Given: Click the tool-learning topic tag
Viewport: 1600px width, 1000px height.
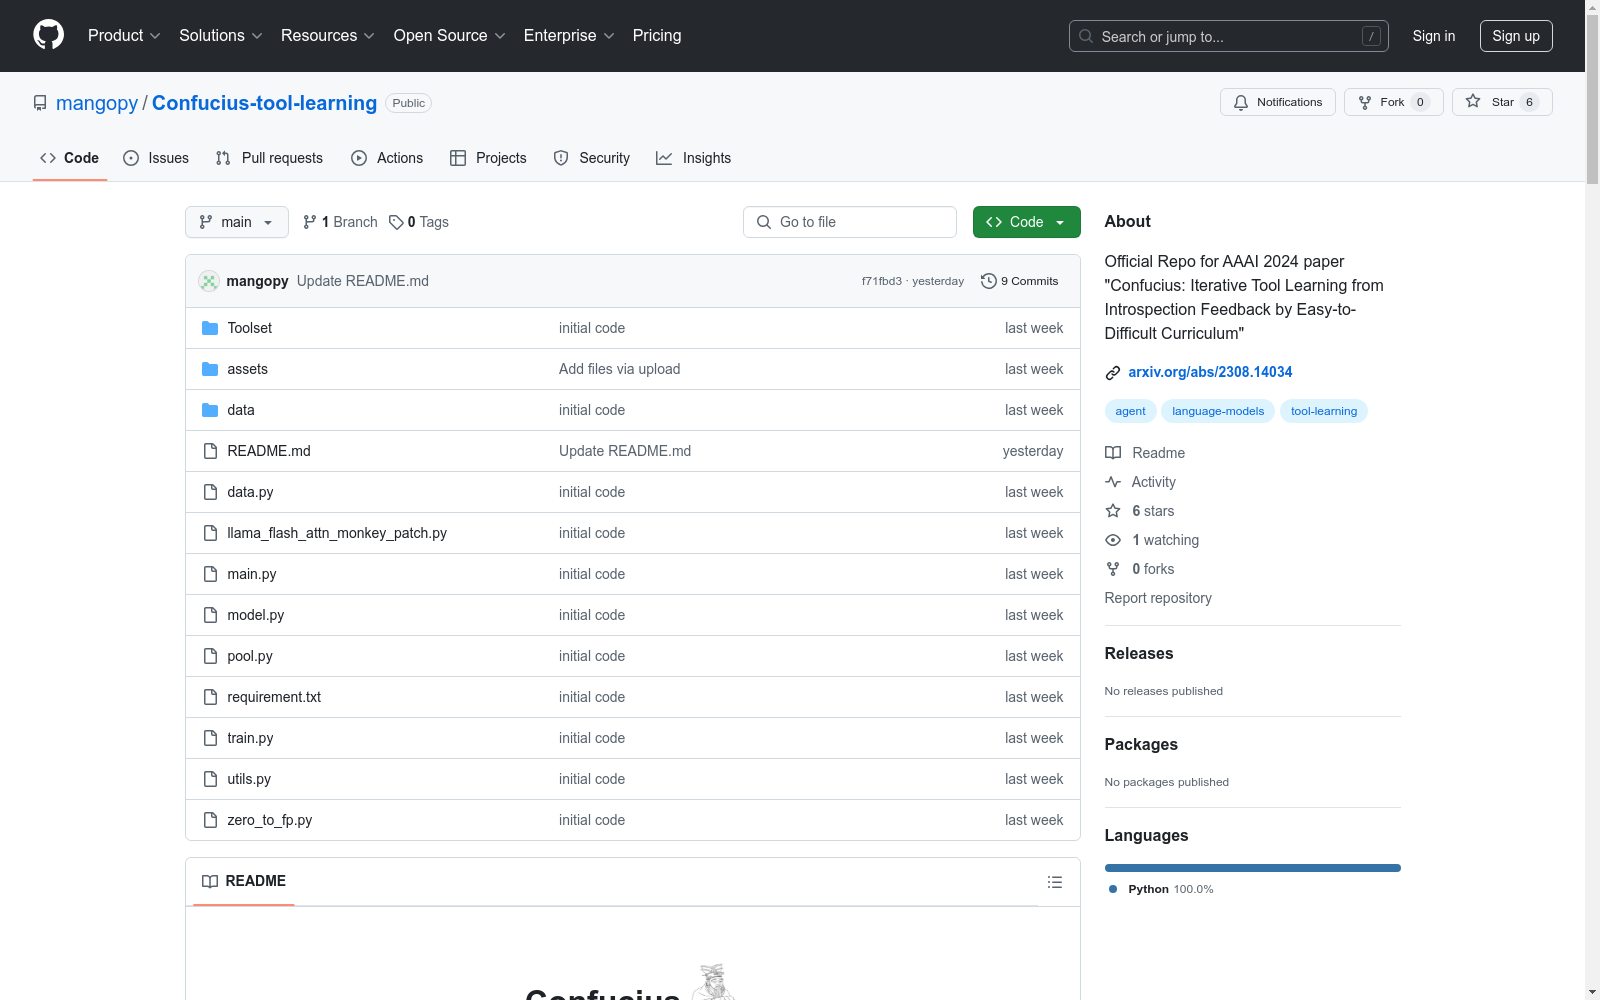Looking at the screenshot, I should [1324, 411].
